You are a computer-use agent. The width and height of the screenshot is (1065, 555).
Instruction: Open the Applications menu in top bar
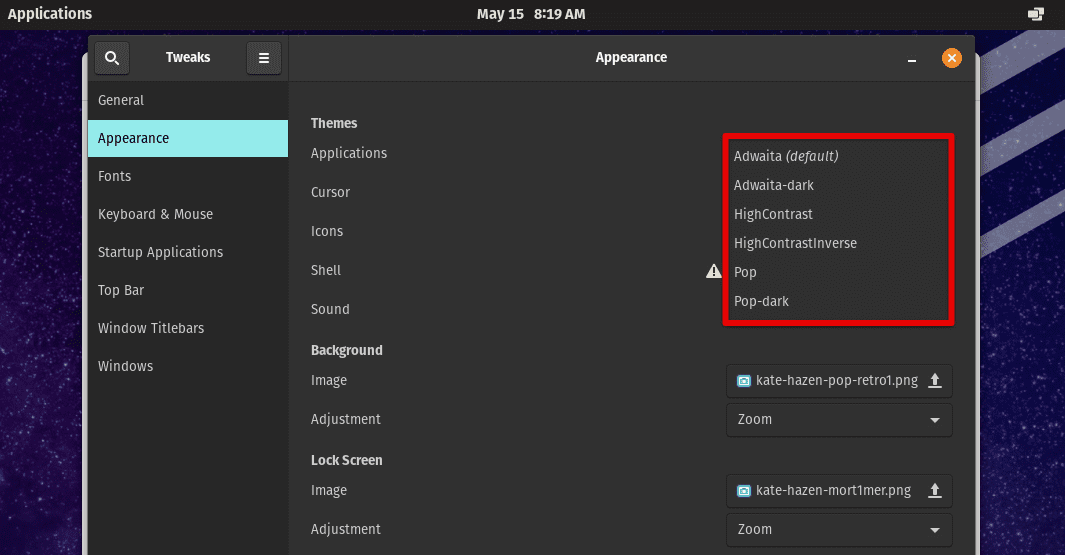pos(50,14)
